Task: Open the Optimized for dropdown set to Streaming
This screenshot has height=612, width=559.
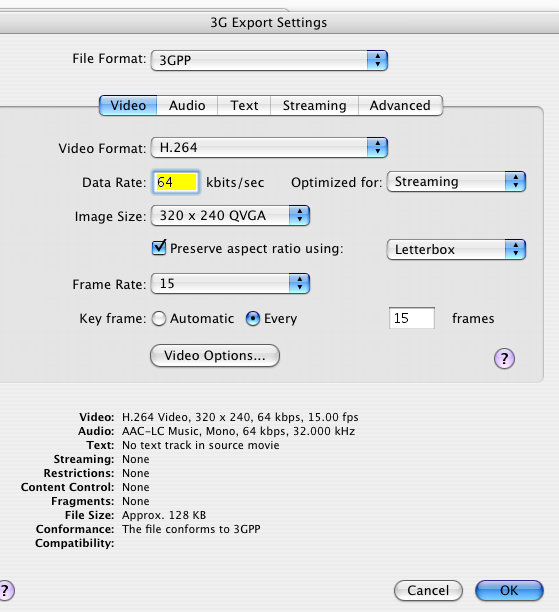Action: tap(456, 181)
